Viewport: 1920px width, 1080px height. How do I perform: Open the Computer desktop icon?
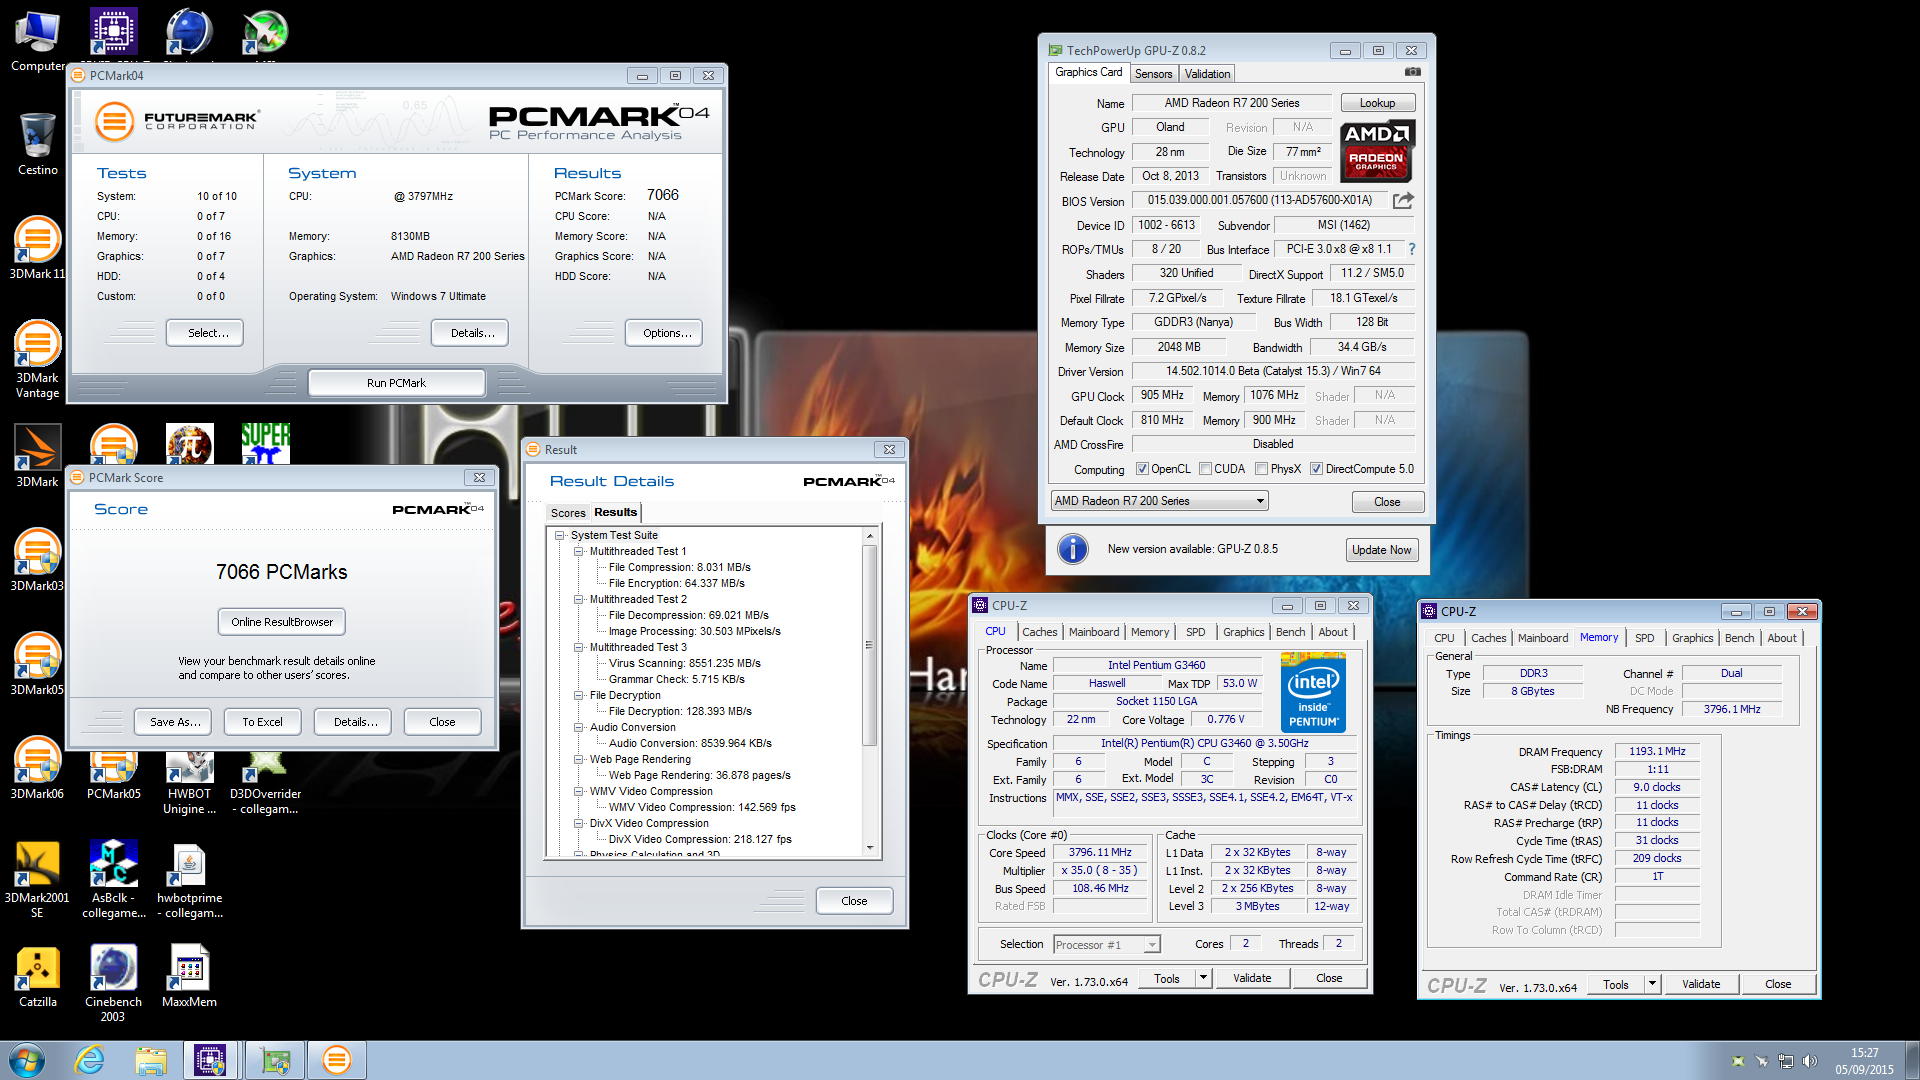point(37,40)
